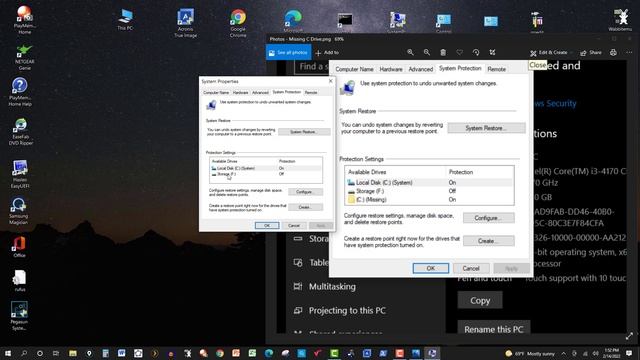
Task: Select Advanced tab in titled System Properties window
Action: (x=260, y=93)
